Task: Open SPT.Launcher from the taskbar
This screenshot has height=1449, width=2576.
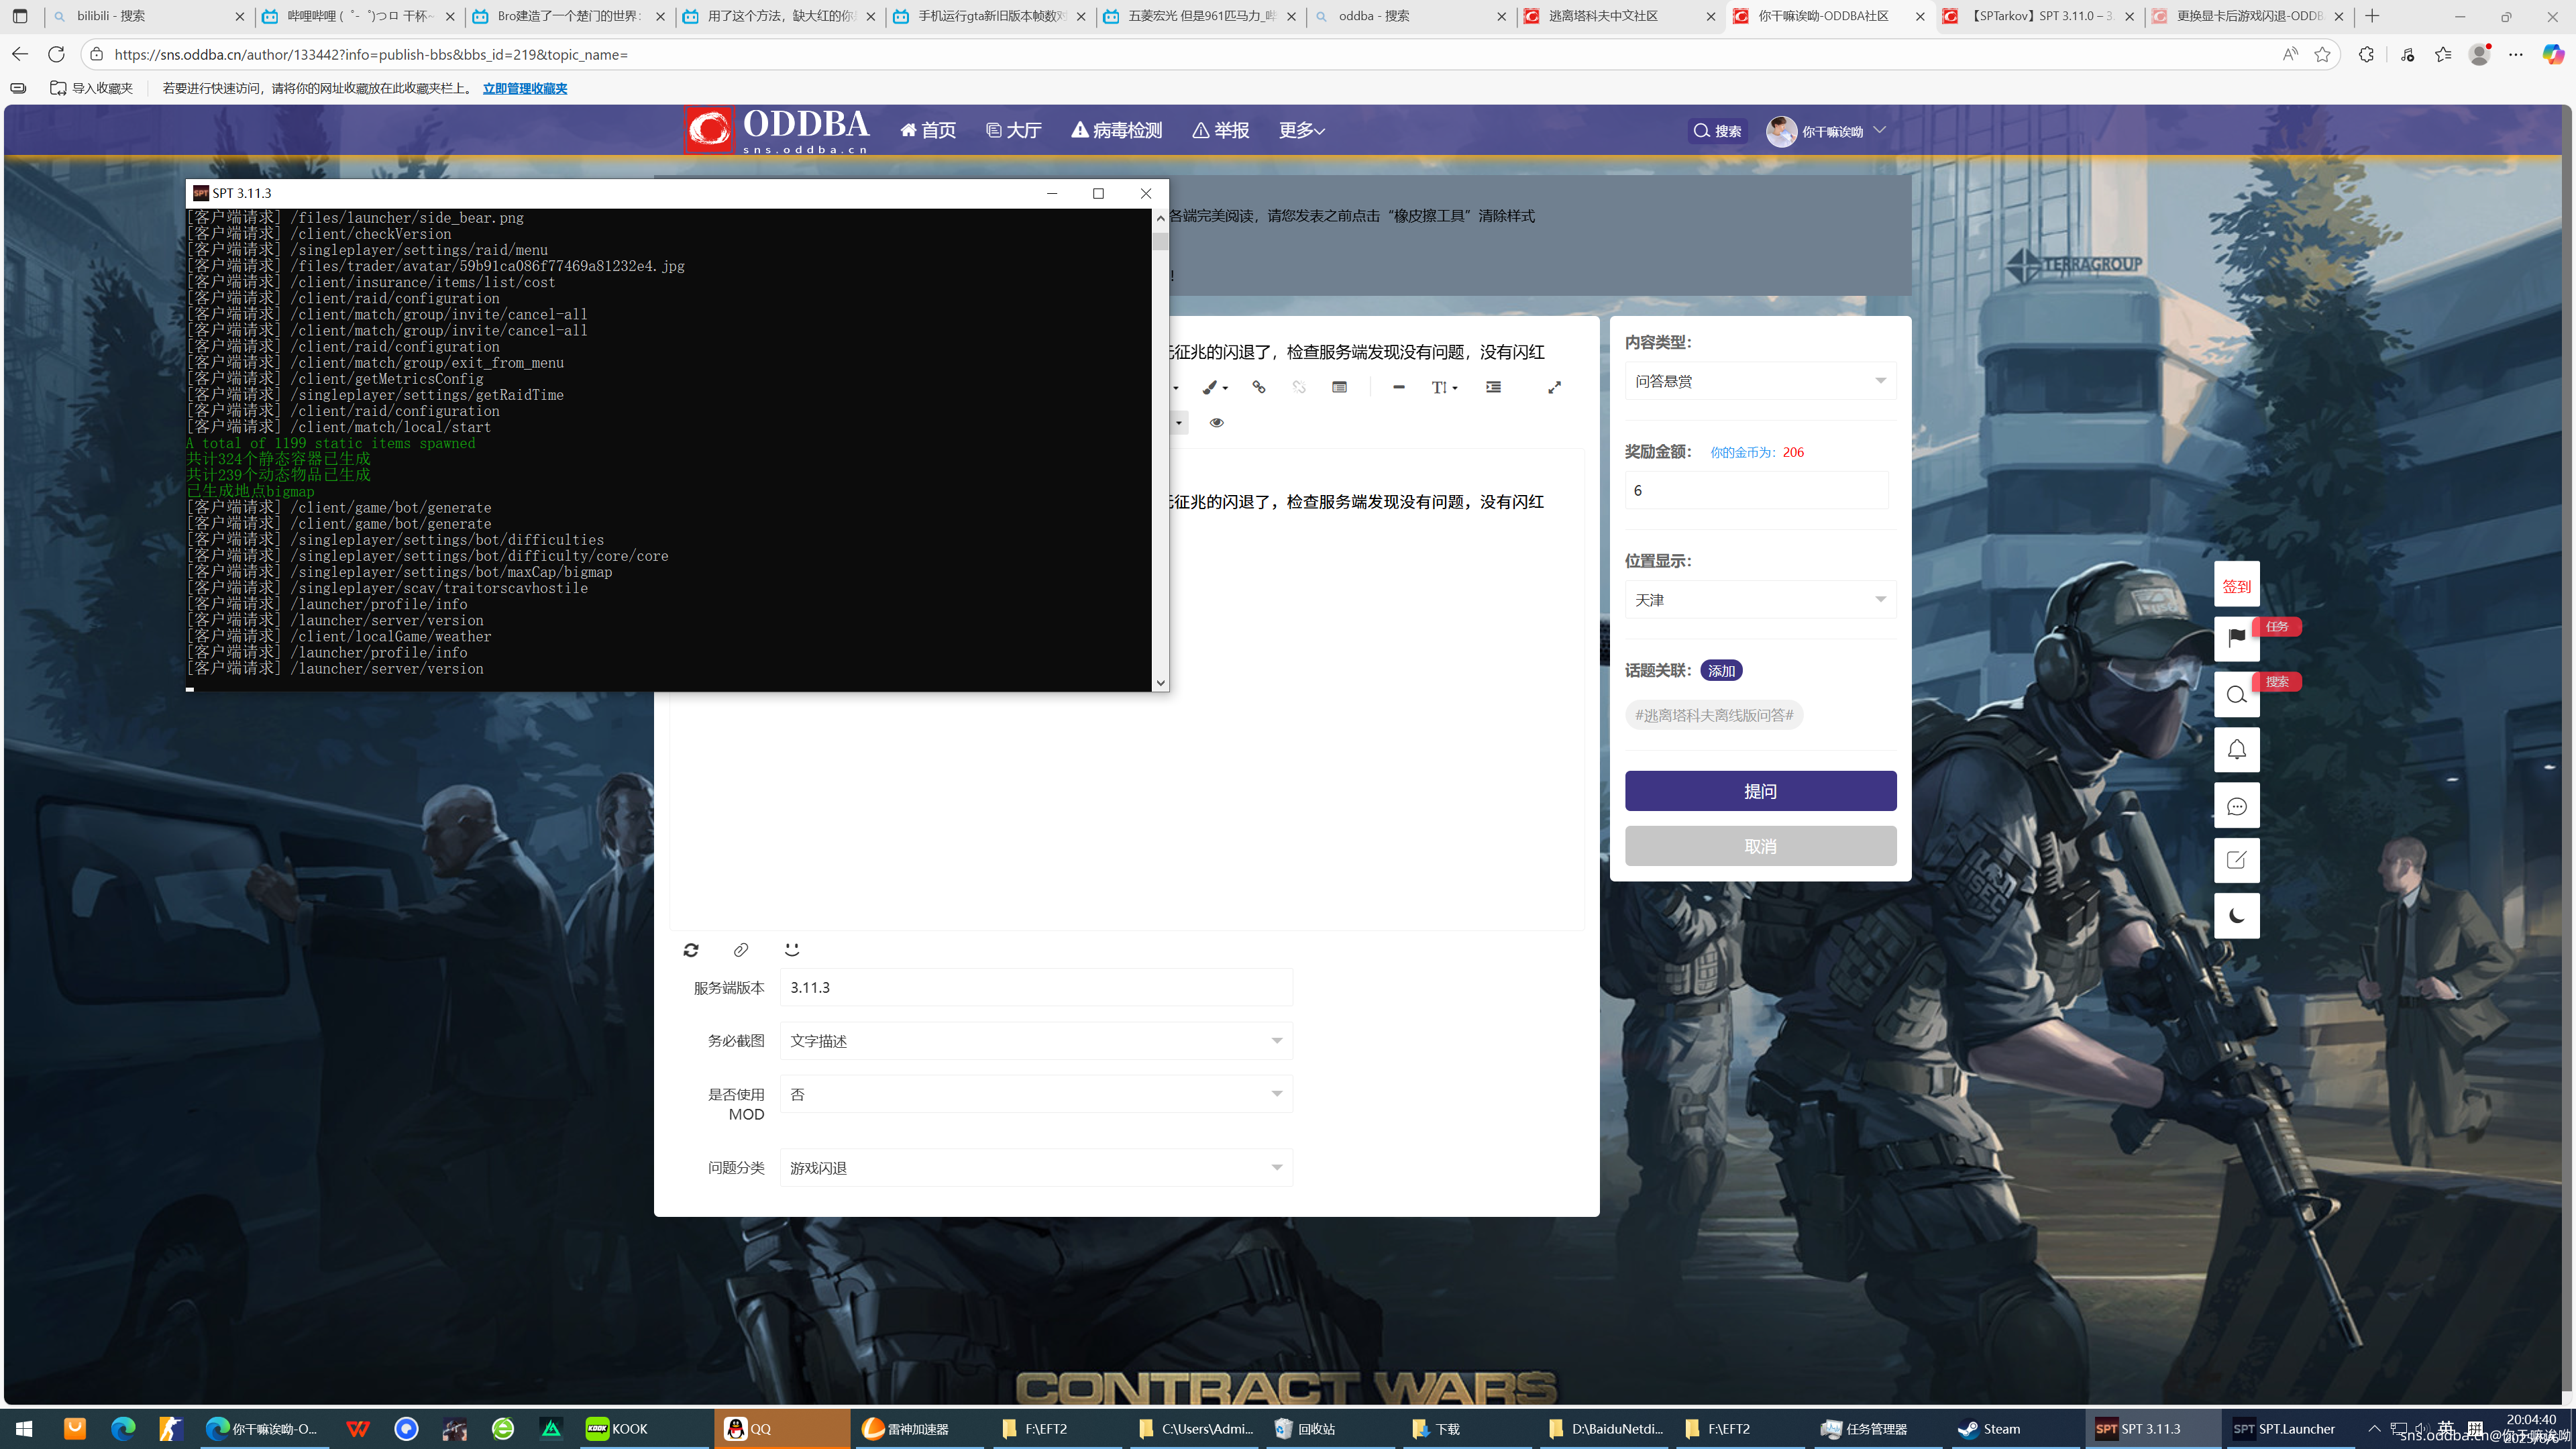Action: (x=2289, y=1428)
